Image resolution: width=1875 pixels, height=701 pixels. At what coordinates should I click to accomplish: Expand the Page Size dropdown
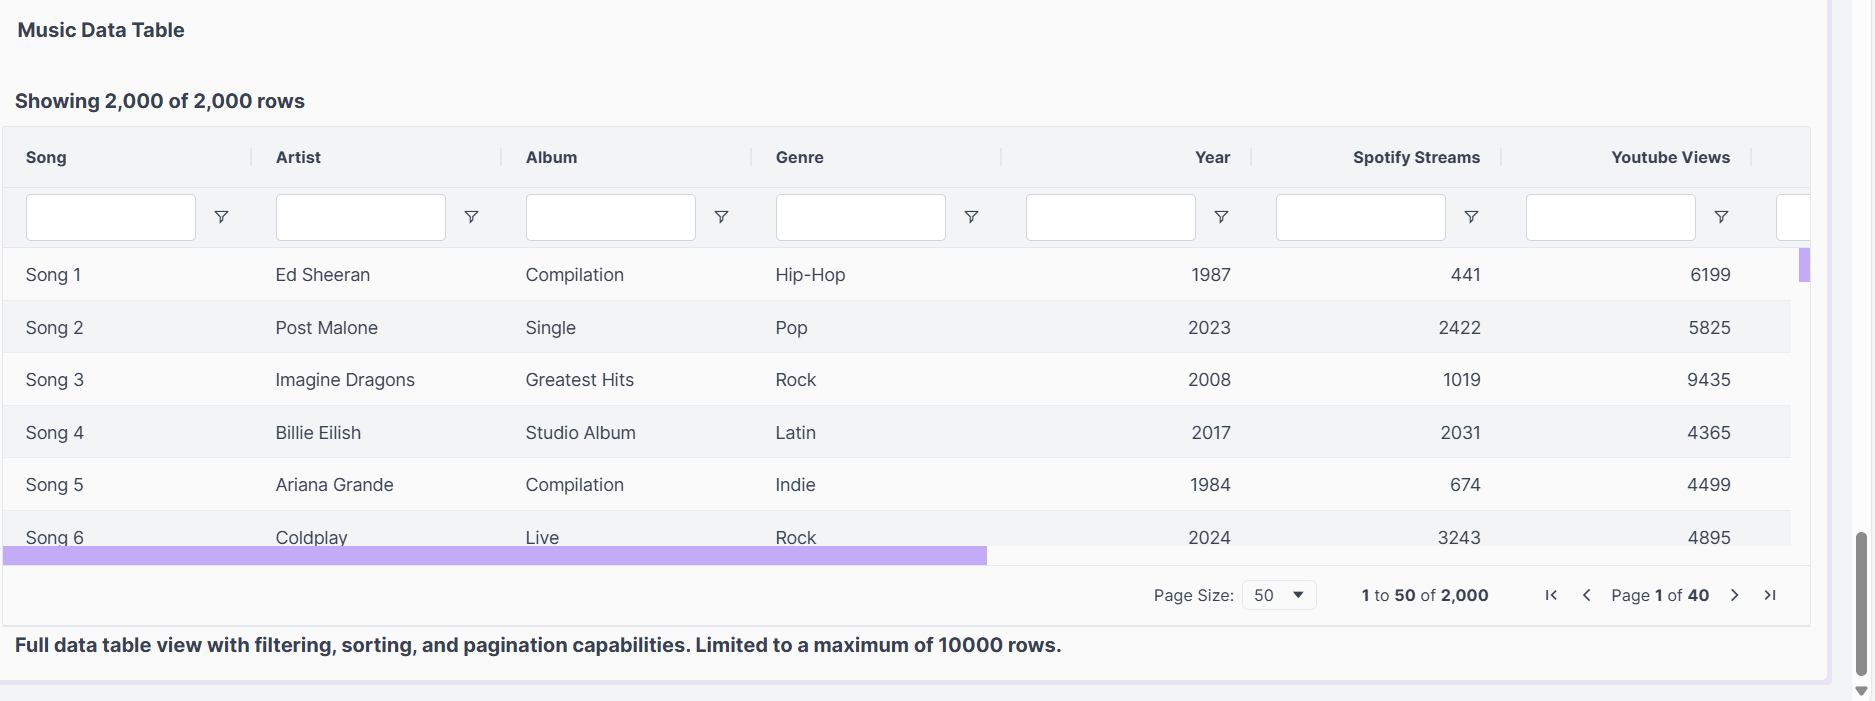(x=1279, y=595)
